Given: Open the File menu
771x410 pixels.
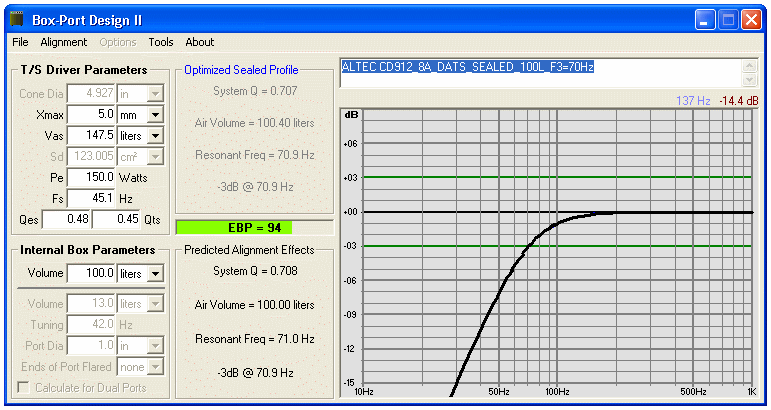Looking at the screenshot, I should pyautogui.click(x=20, y=42).
